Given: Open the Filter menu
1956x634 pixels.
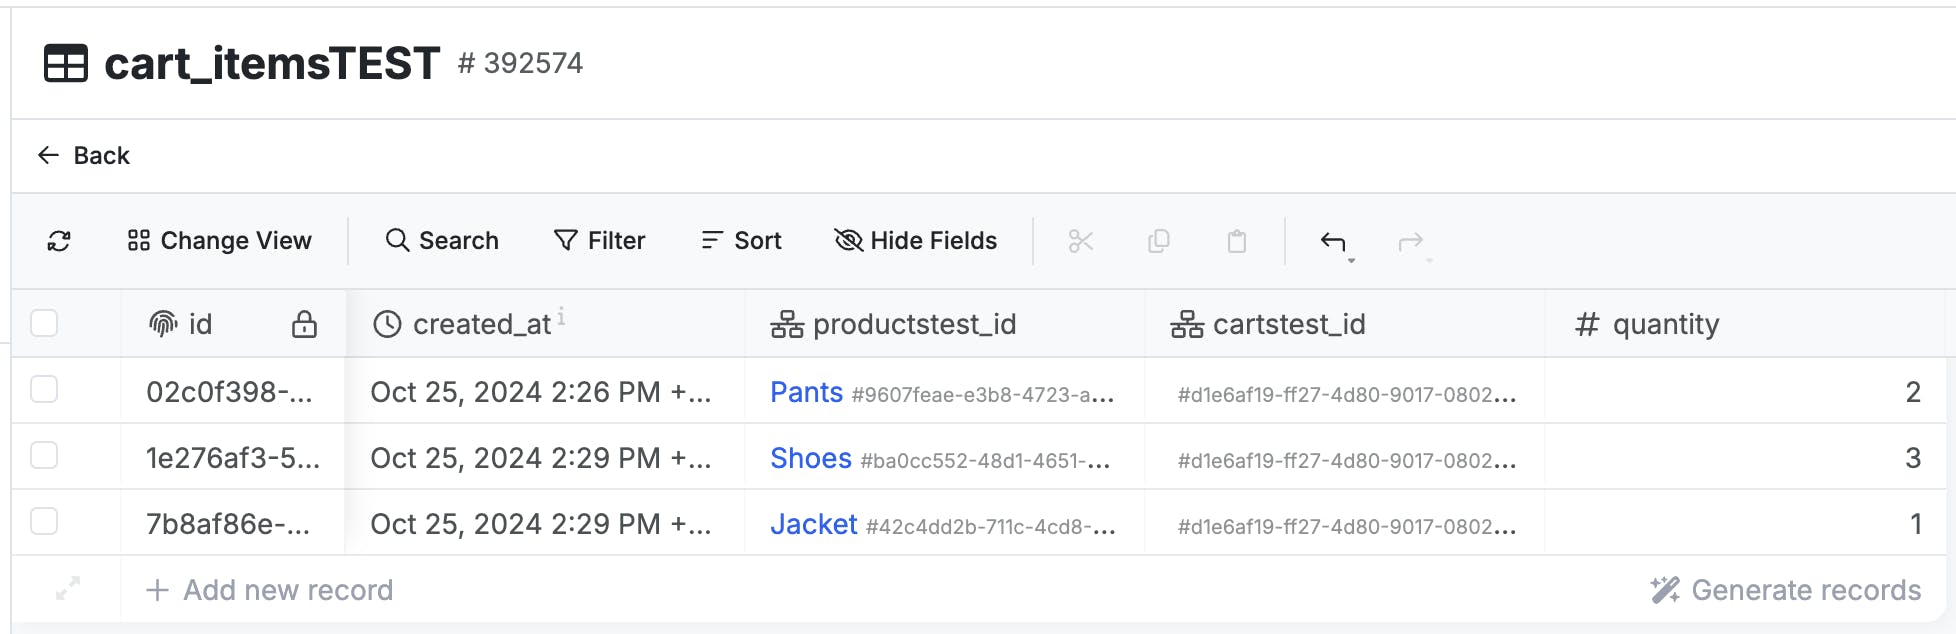Looking at the screenshot, I should (599, 241).
